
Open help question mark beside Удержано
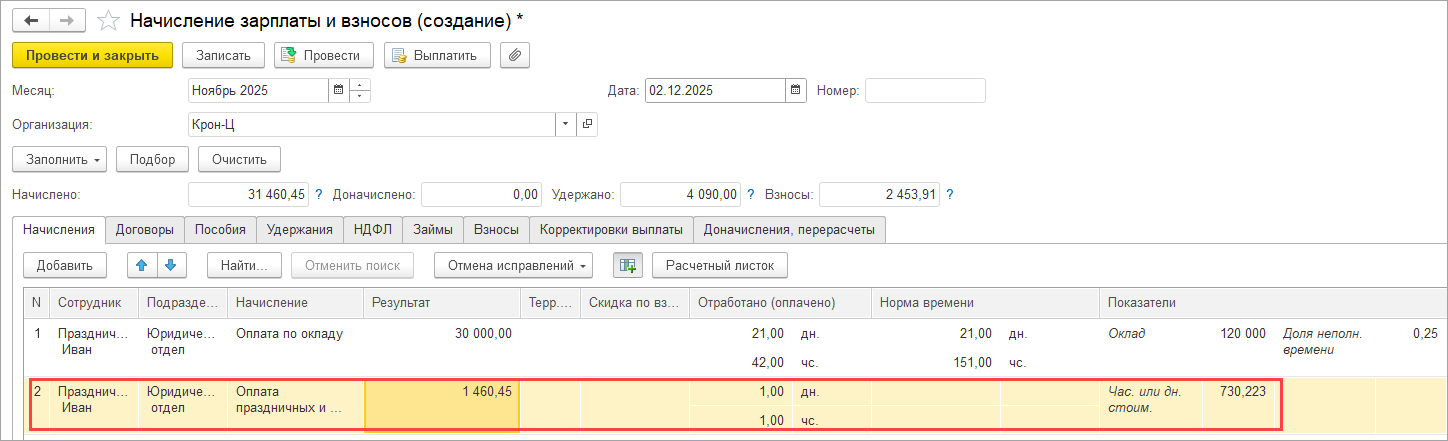click(750, 194)
